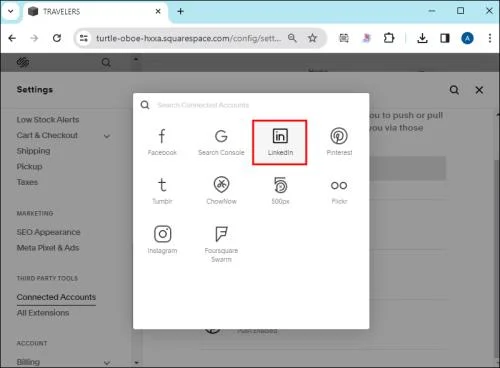
Task: Select the Facebook account icon
Action: pyautogui.click(x=162, y=142)
